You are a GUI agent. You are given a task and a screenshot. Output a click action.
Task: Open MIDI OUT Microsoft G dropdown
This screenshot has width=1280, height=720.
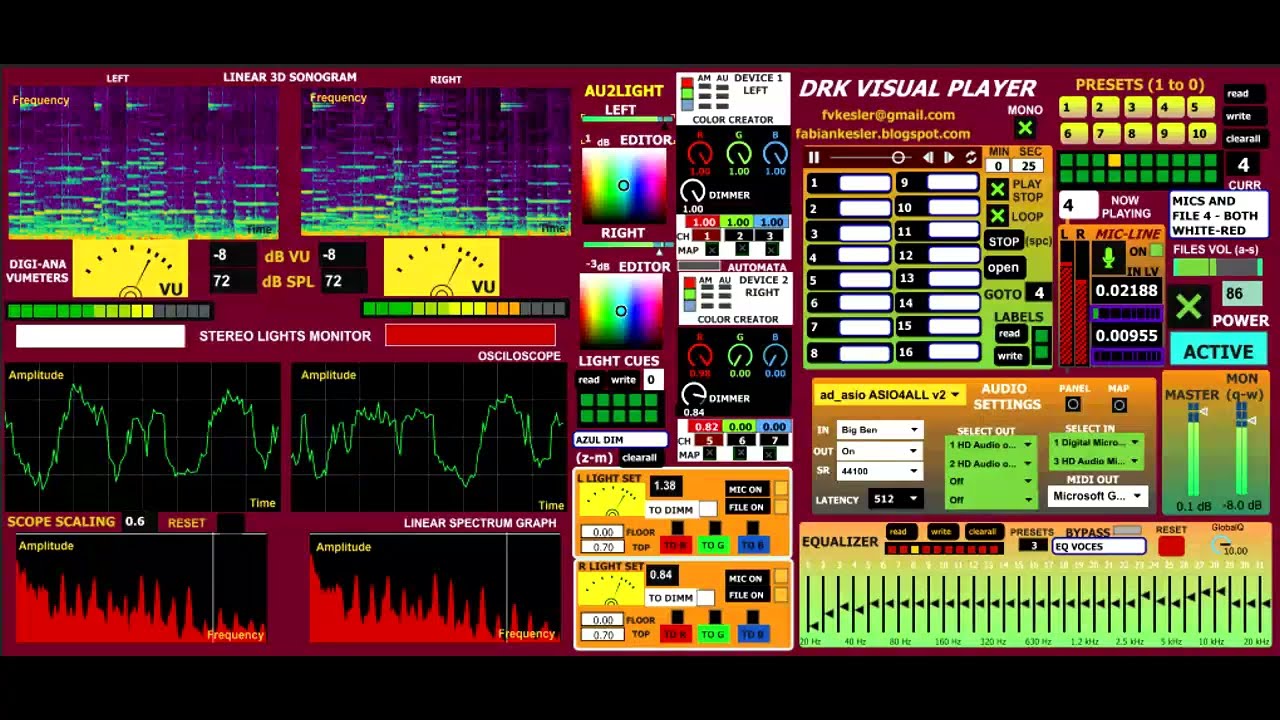coord(1096,496)
